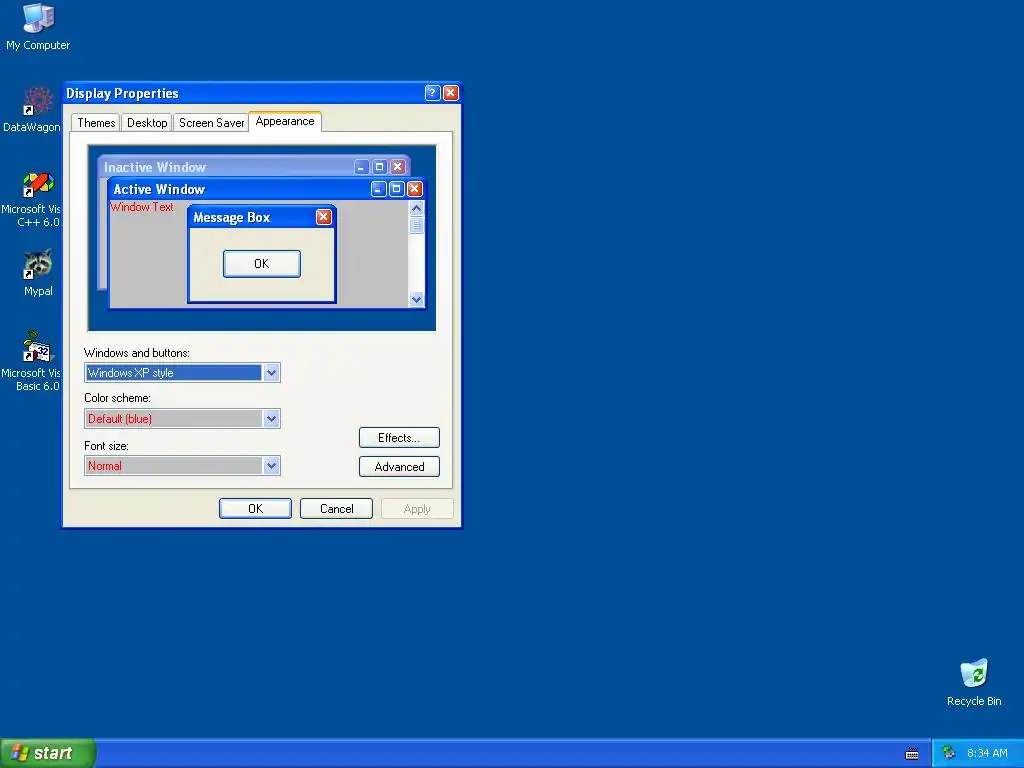Switch to the Themes tab

tap(96, 123)
